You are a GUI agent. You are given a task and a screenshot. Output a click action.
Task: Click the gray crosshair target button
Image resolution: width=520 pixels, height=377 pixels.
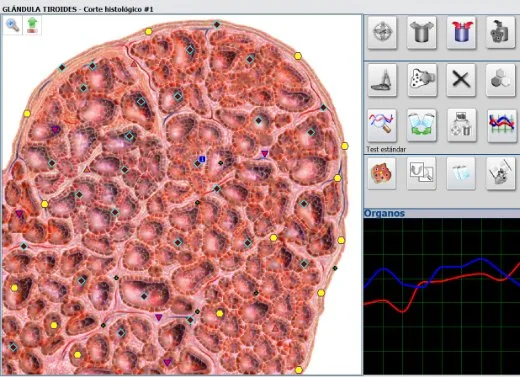click(382, 33)
